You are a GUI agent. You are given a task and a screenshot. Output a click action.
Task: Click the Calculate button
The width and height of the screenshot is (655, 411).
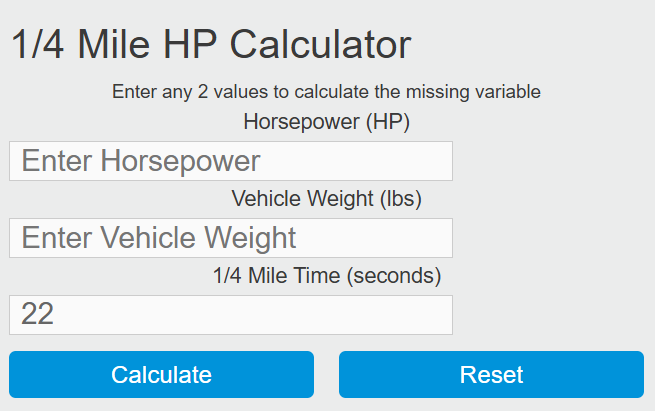pos(161,375)
